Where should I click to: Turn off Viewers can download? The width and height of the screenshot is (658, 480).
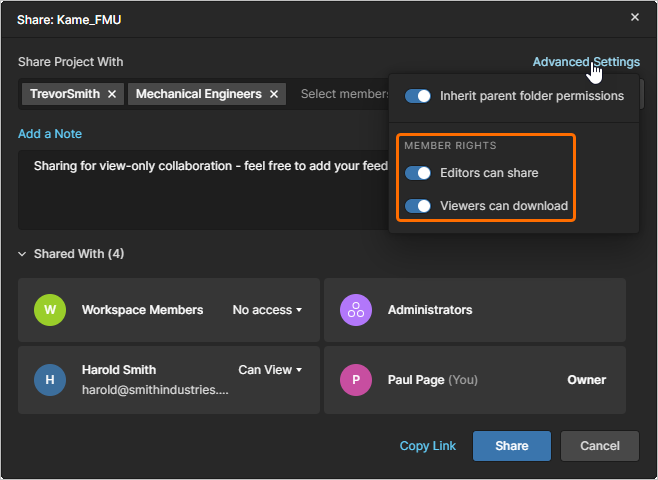[418, 206]
